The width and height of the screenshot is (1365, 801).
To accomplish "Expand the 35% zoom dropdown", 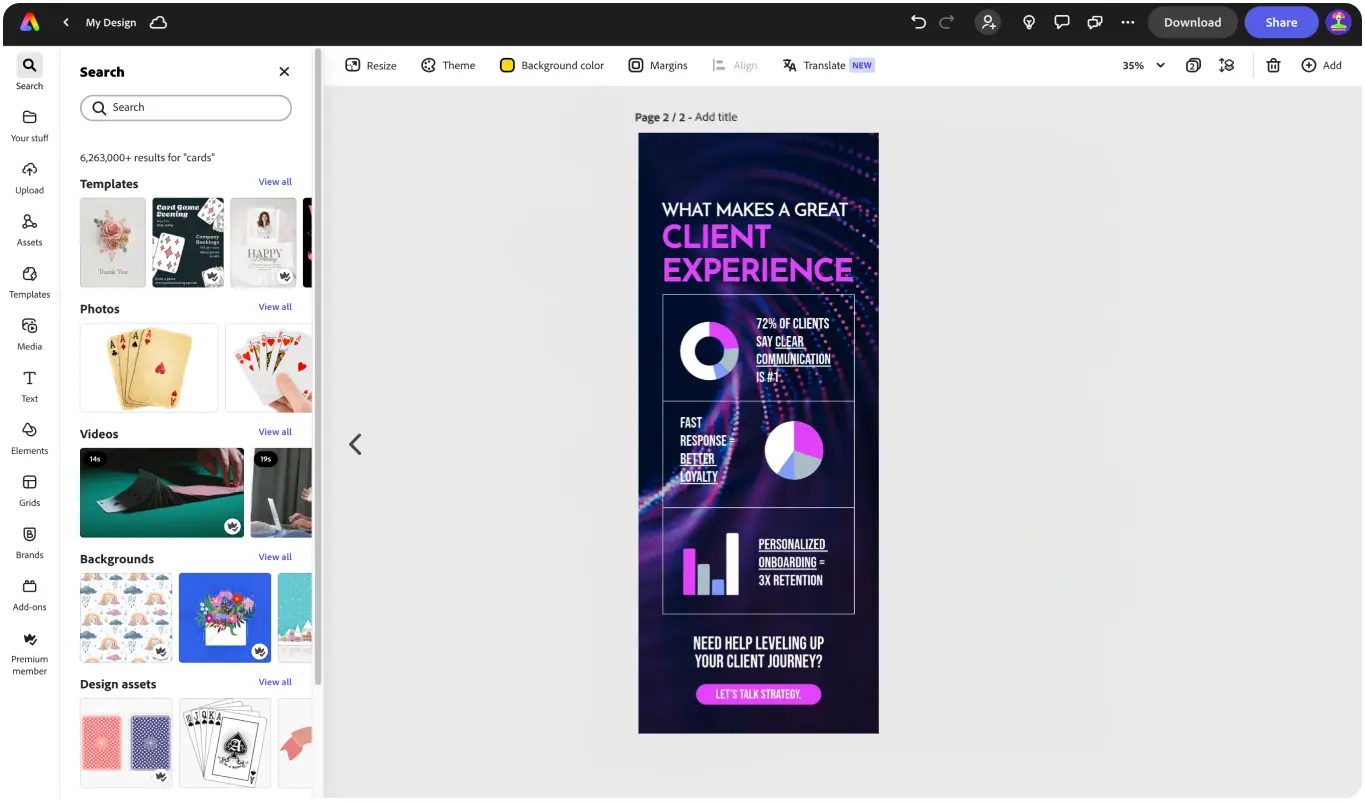I will click(x=1143, y=65).
